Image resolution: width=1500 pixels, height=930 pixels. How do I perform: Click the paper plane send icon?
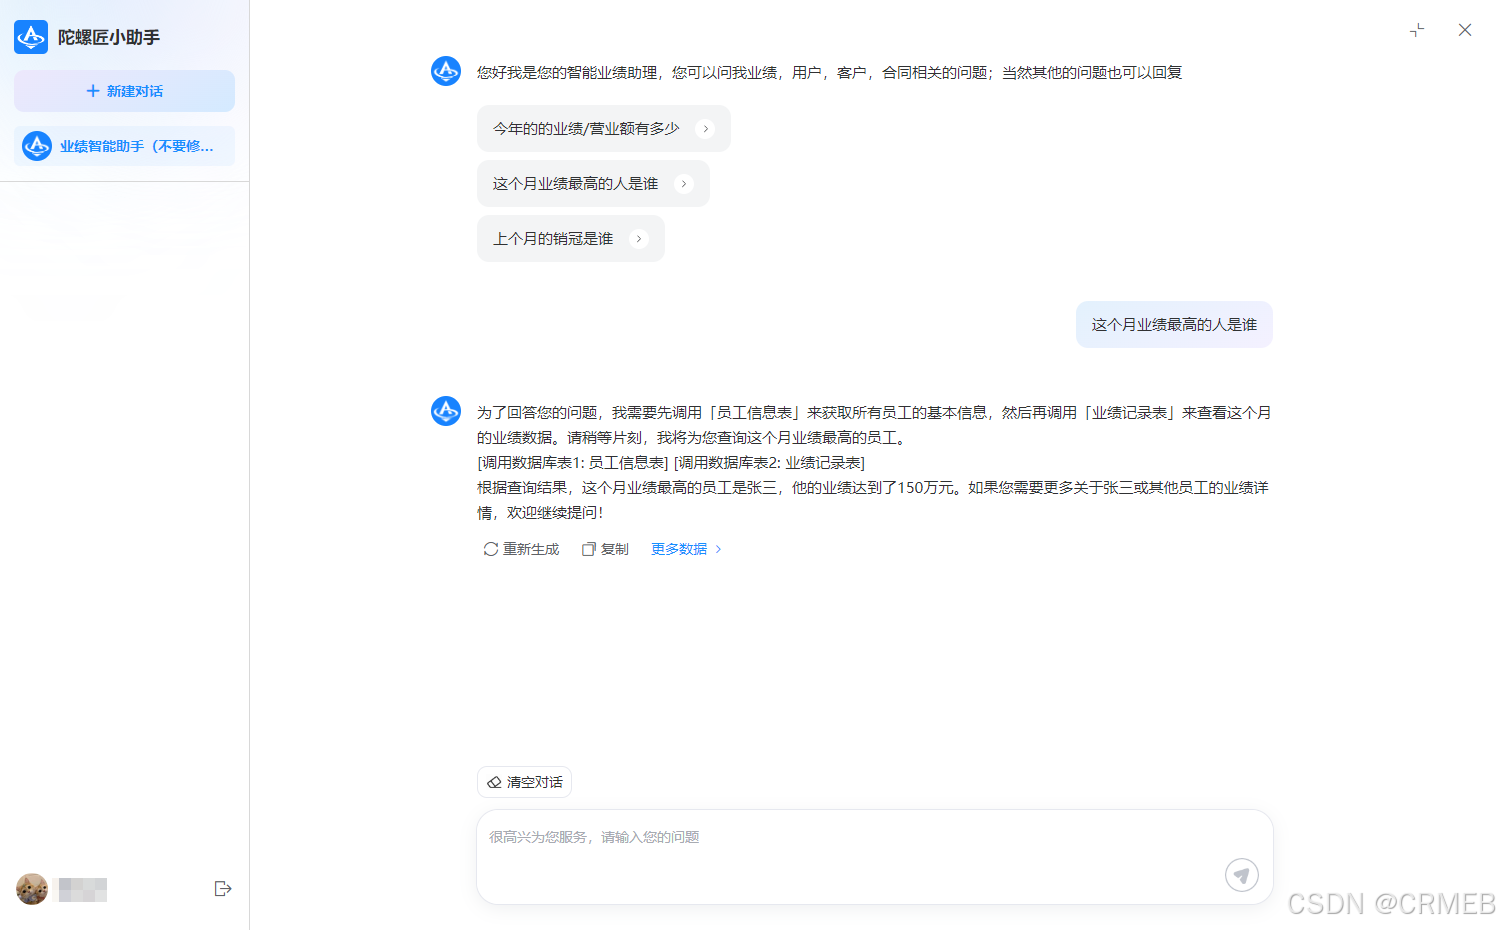(x=1242, y=874)
